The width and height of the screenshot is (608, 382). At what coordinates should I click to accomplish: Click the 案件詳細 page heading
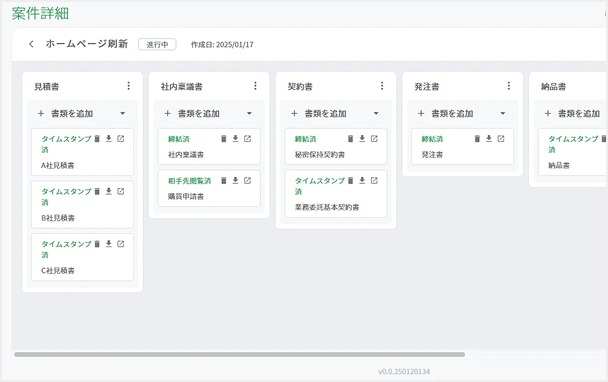[40, 13]
